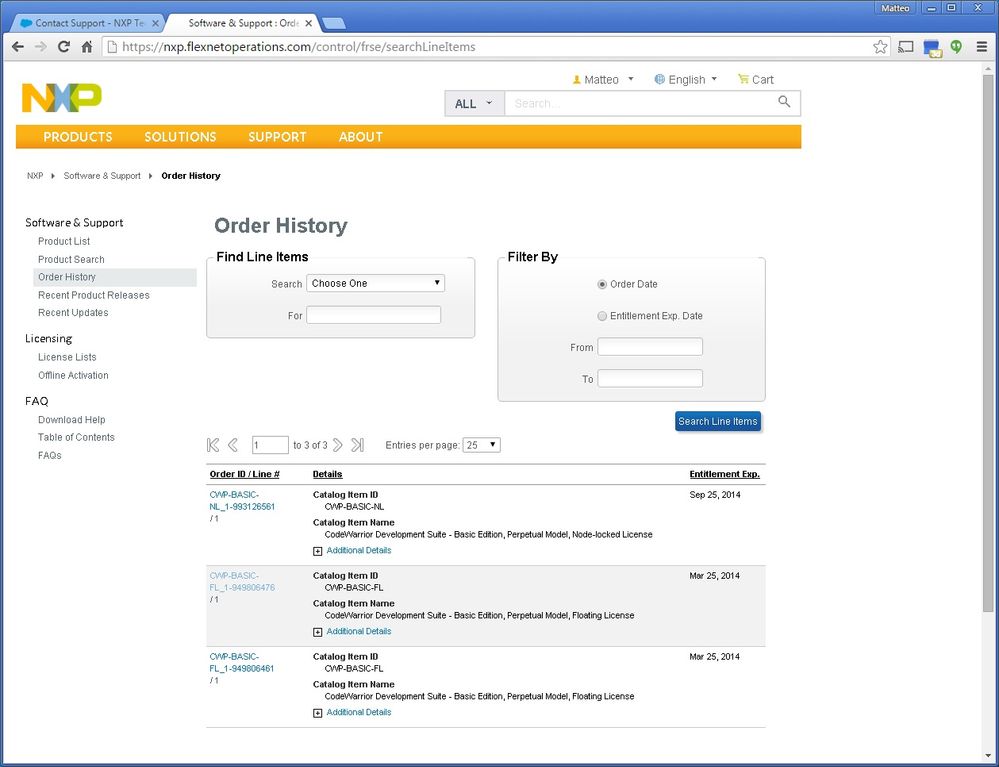Open the PRODUCTS menu
Image resolution: width=999 pixels, height=767 pixels.
click(78, 137)
